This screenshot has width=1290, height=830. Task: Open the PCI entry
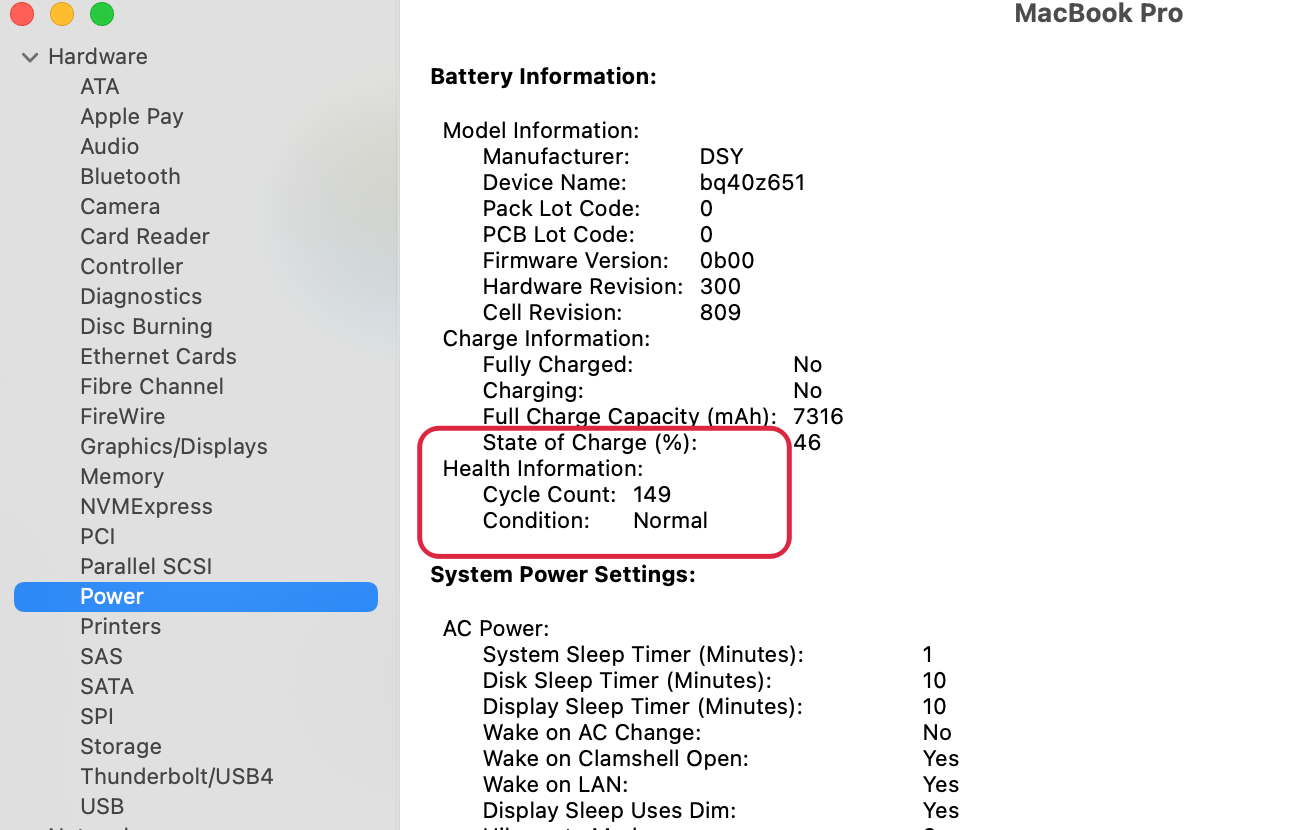tap(98, 536)
